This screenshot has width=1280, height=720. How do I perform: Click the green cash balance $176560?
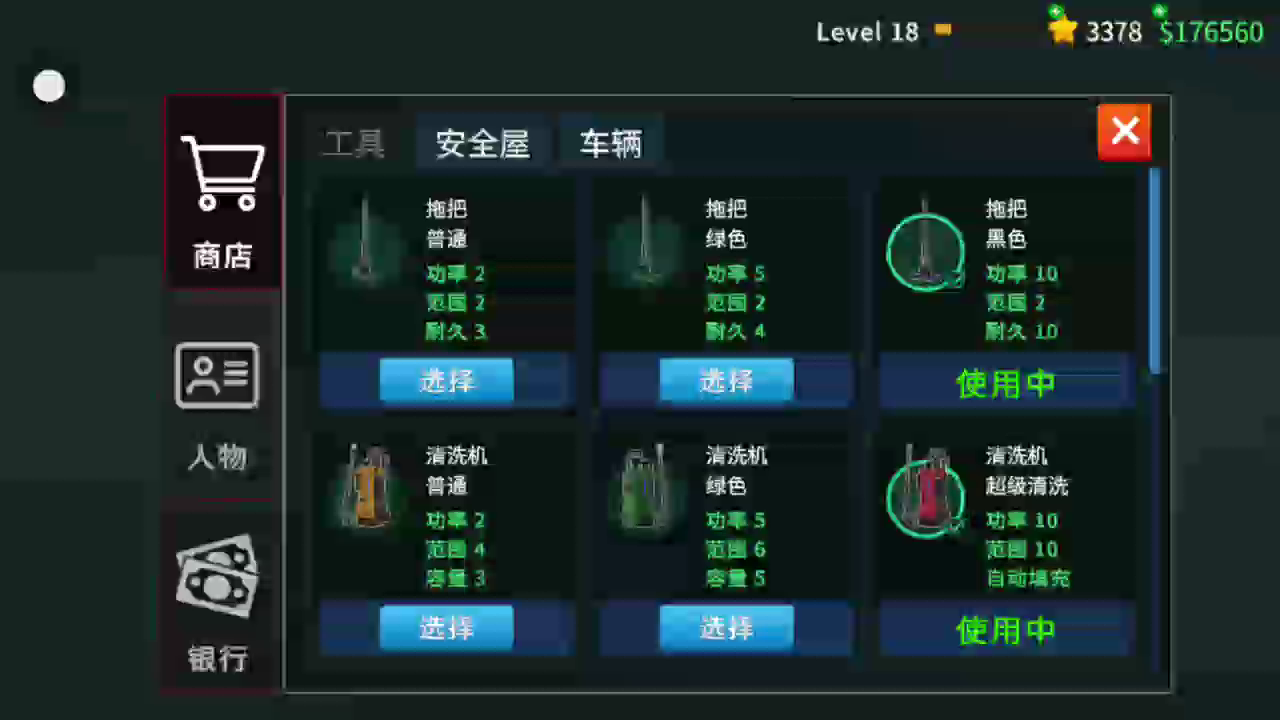pyautogui.click(x=1211, y=32)
